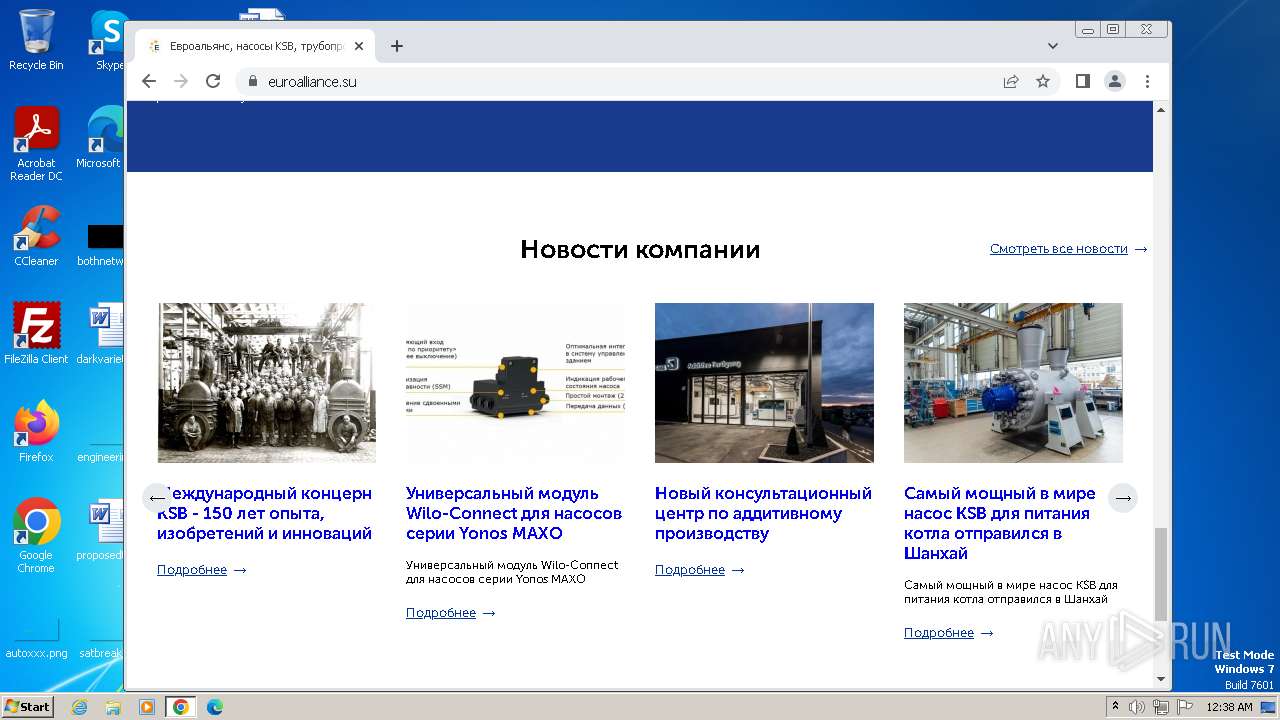Launch Internet Explorer from the taskbar
Screen dimensions: 1280x720
click(79, 707)
